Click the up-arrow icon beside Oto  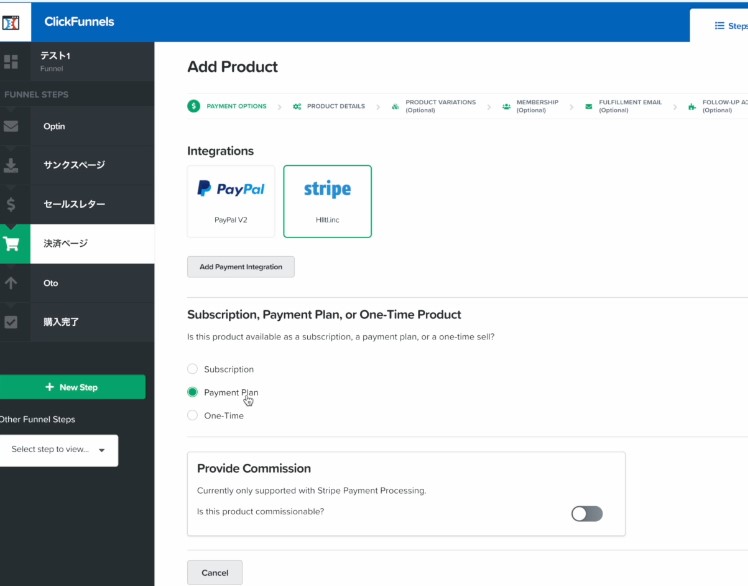[10, 283]
